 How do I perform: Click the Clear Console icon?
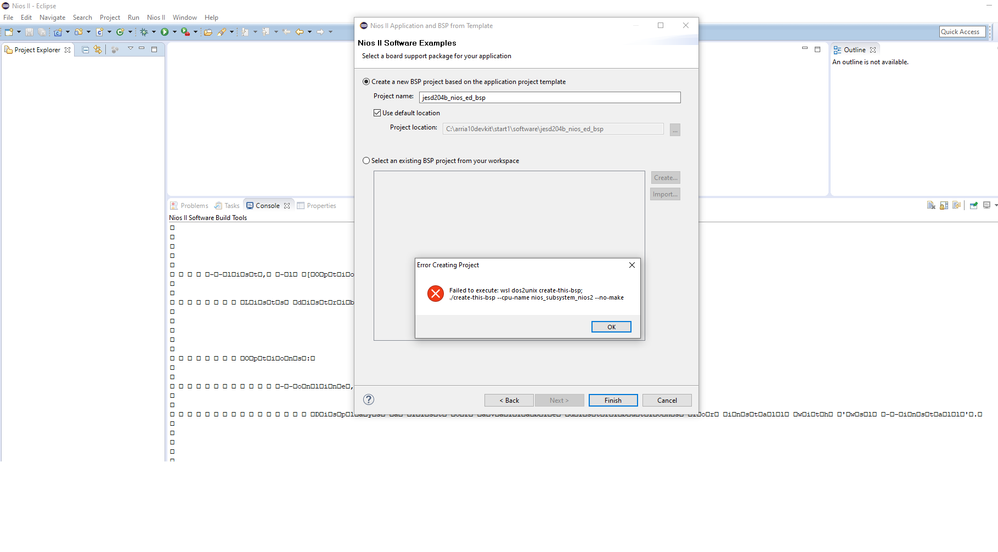coord(931,205)
